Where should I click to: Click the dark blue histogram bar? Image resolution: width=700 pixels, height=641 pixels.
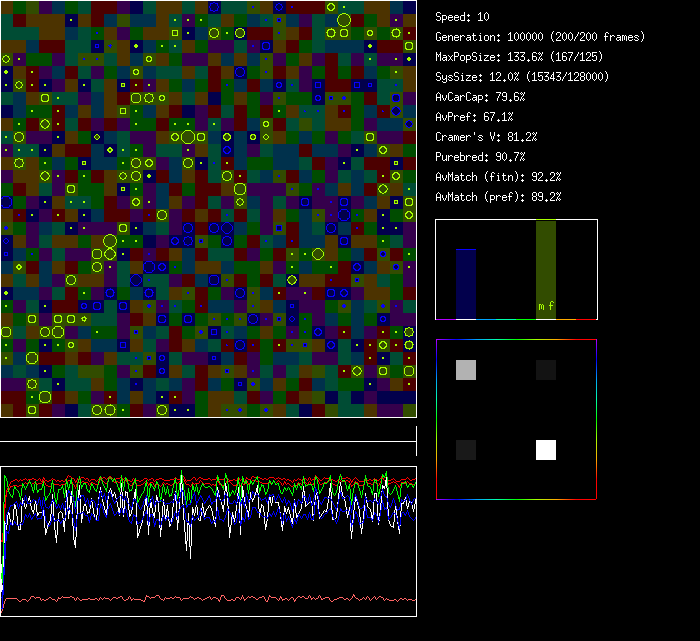click(x=466, y=284)
